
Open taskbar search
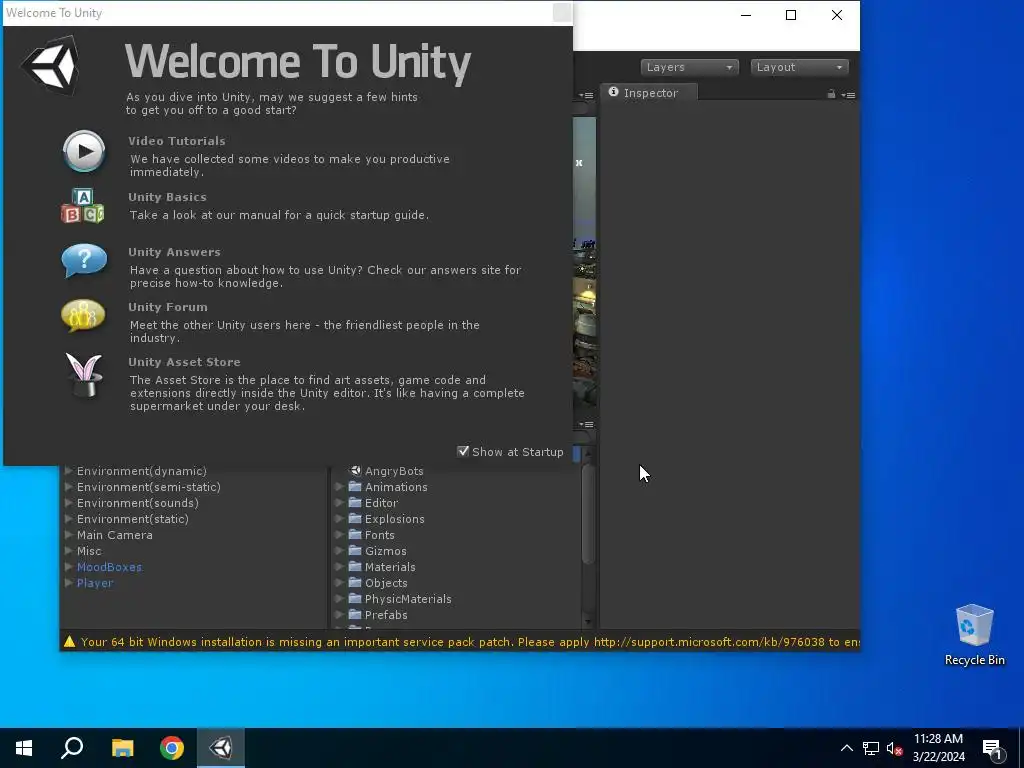point(72,748)
